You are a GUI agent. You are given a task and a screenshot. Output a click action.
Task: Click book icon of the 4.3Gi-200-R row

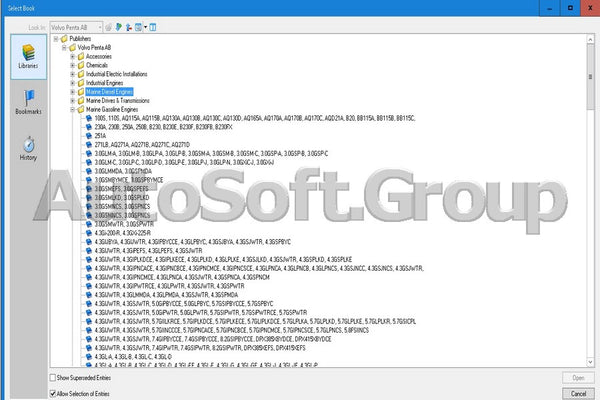(89, 233)
